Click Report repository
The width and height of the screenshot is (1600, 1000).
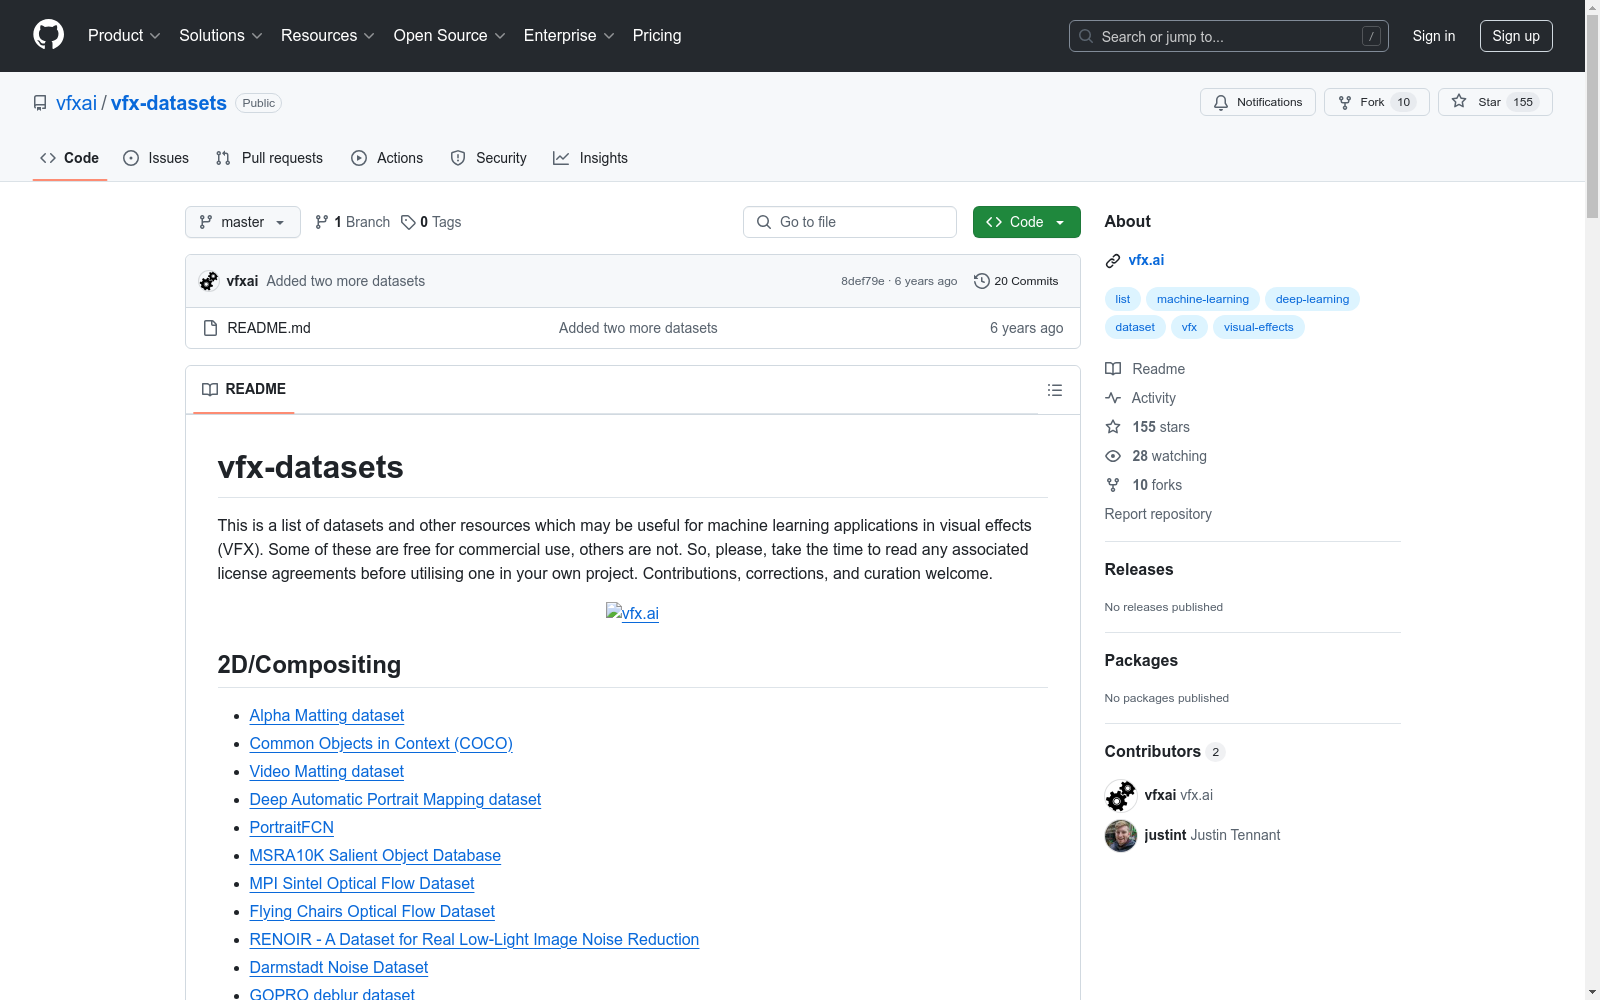click(x=1158, y=514)
